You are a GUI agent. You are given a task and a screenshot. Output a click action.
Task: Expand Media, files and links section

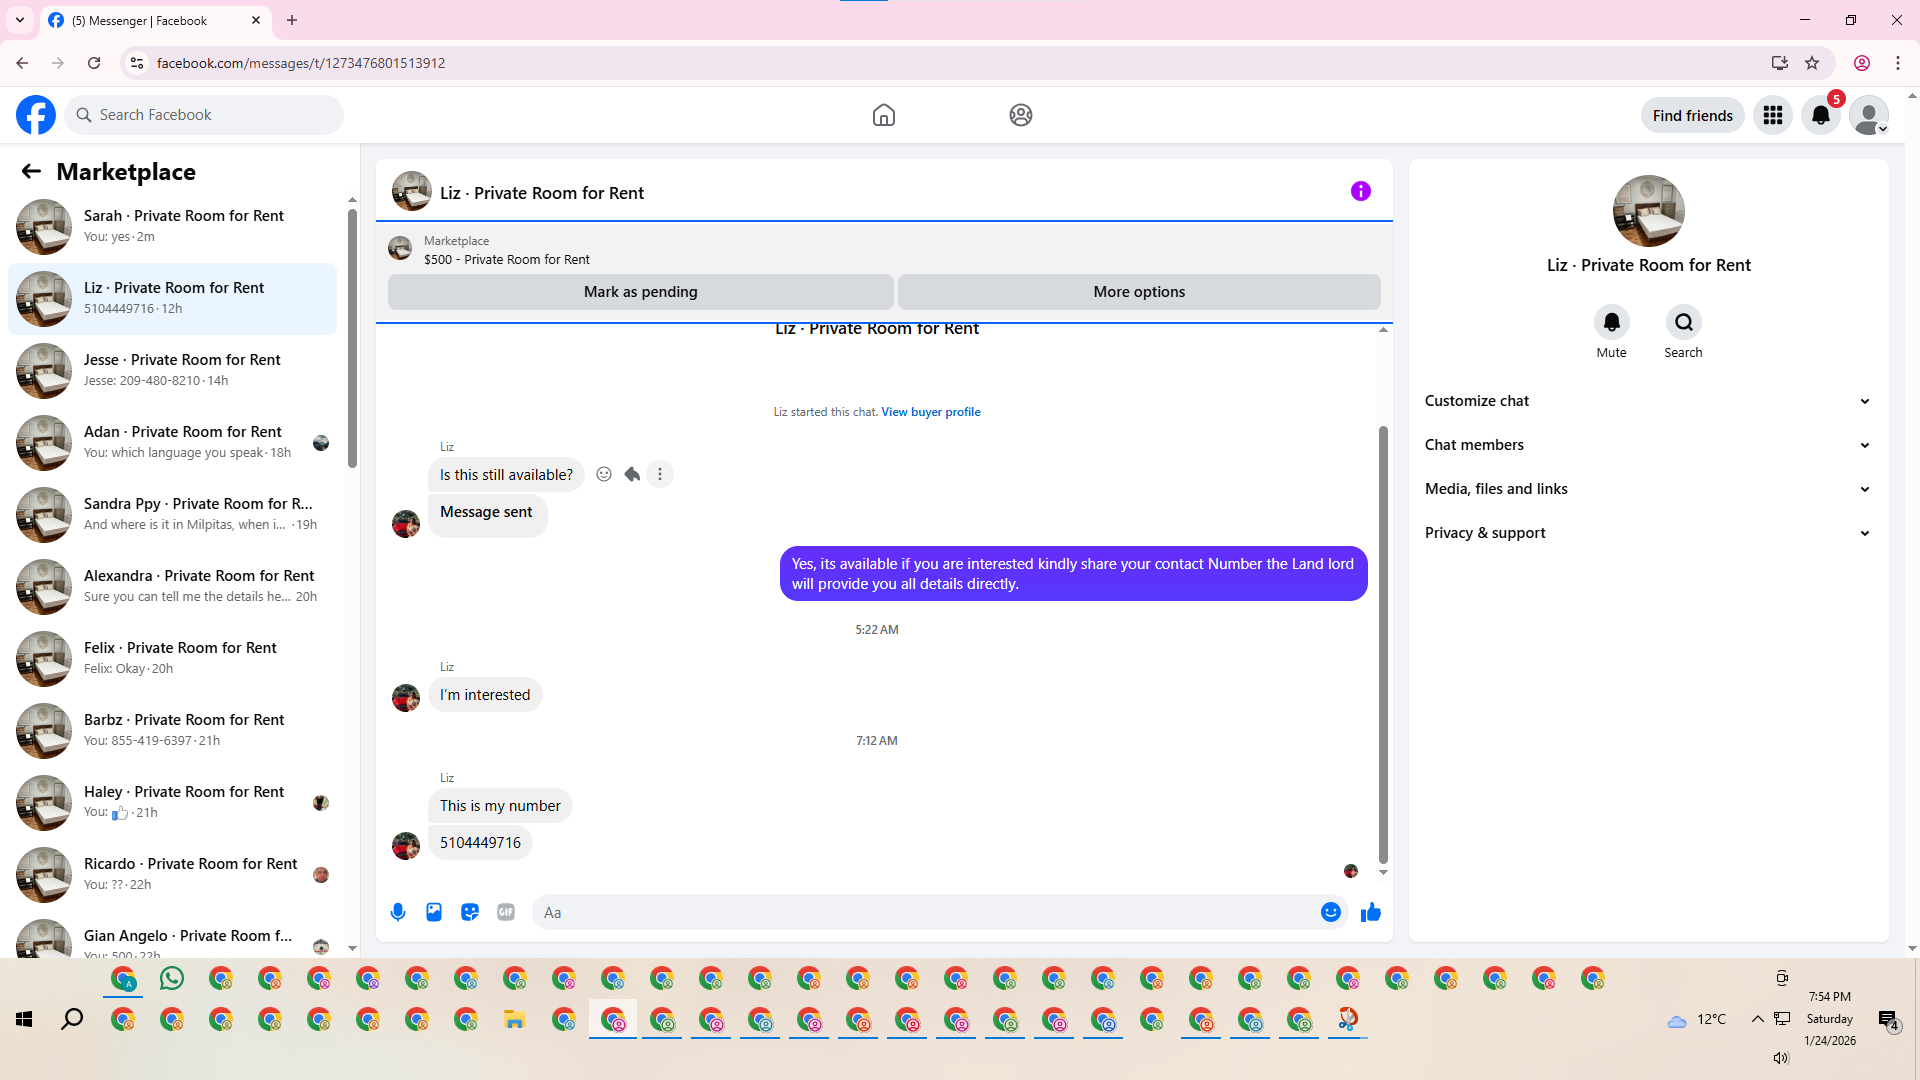pyautogui.click(x=1647, y=489)
